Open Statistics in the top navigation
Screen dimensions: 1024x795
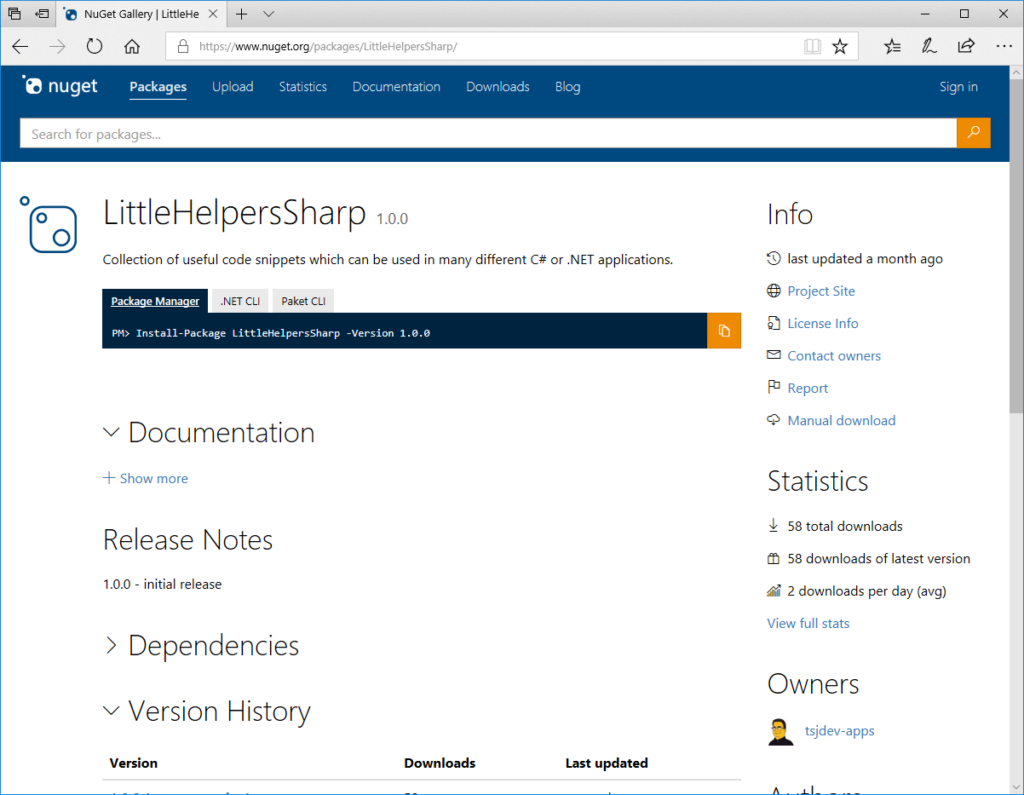click(303, 87)
